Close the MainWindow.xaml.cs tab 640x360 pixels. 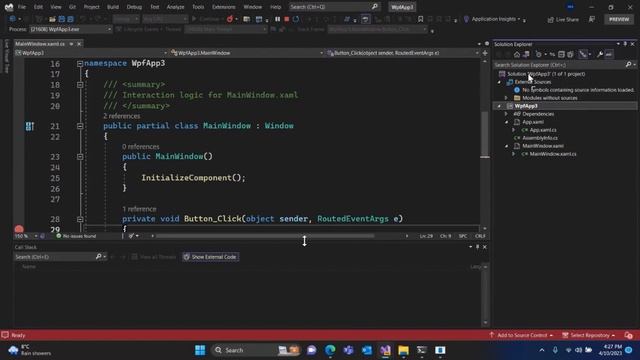click(79, 44)
